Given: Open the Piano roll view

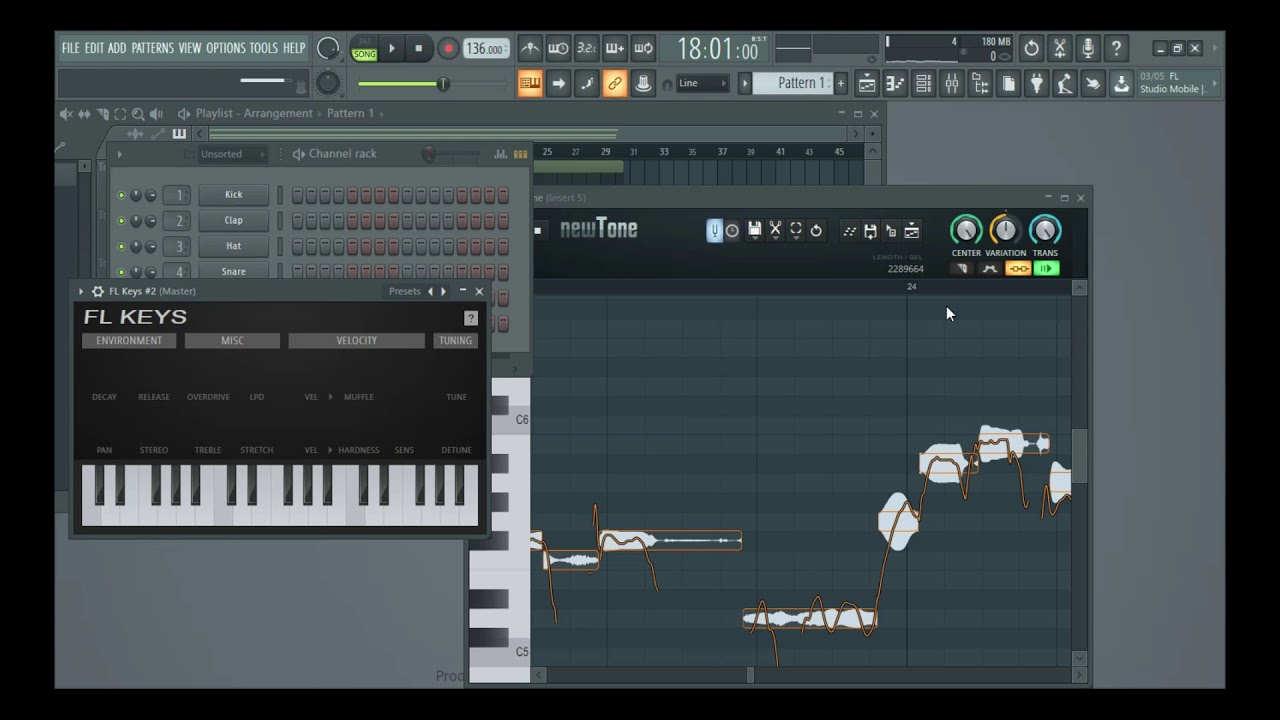Looking at the screenshot, I should coord(895,84).
